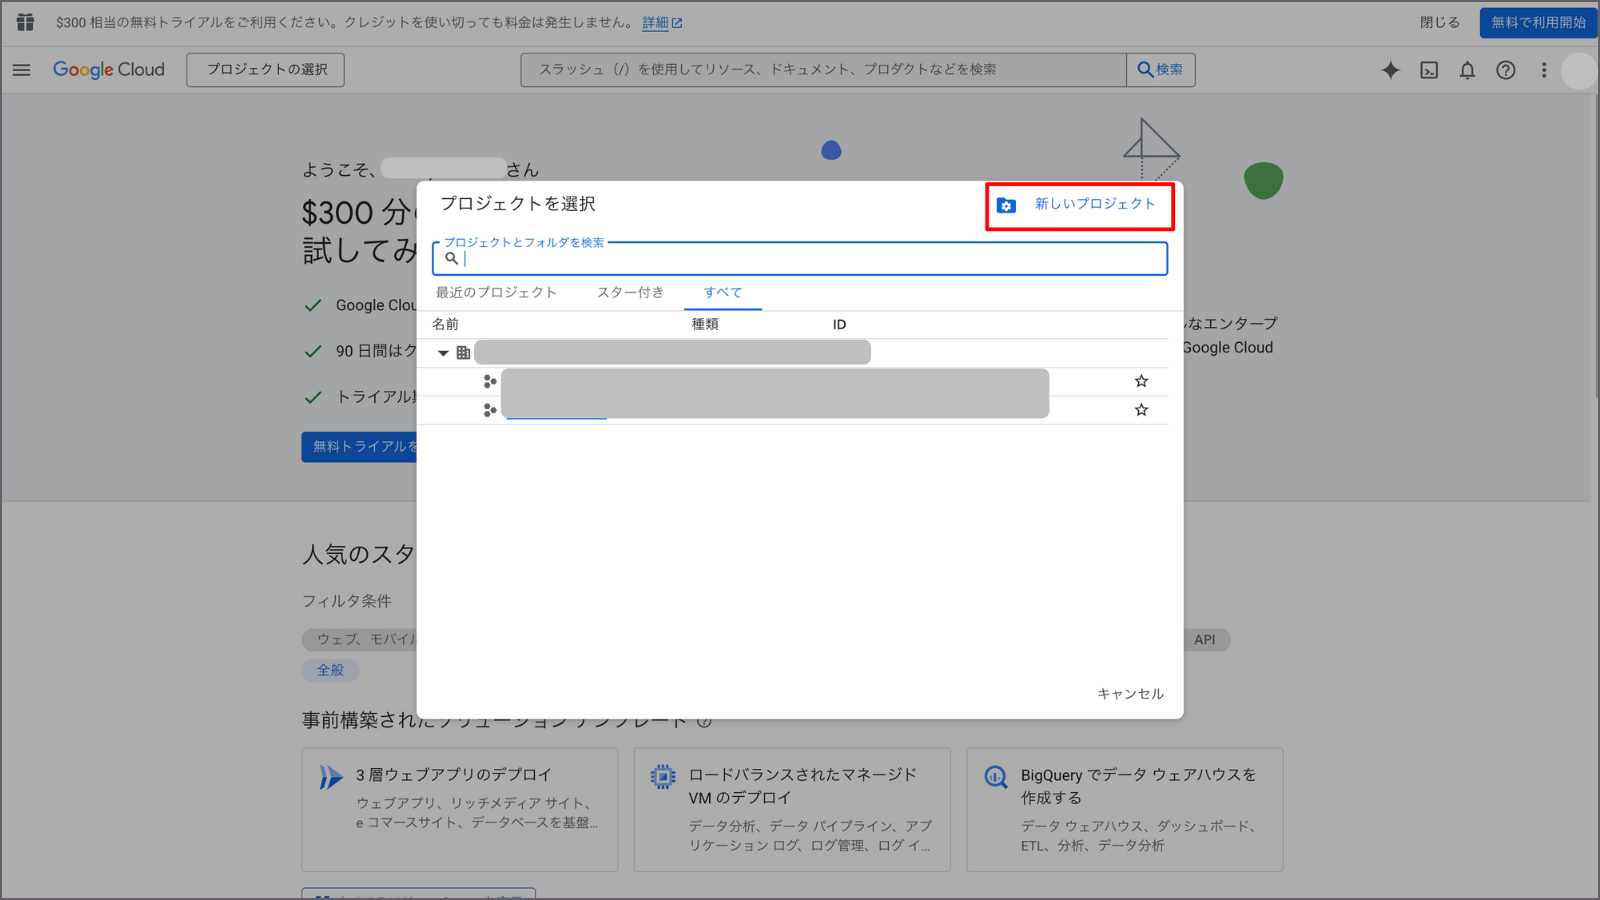
Task: Open the notifications bell
Action: (1467, 70)
